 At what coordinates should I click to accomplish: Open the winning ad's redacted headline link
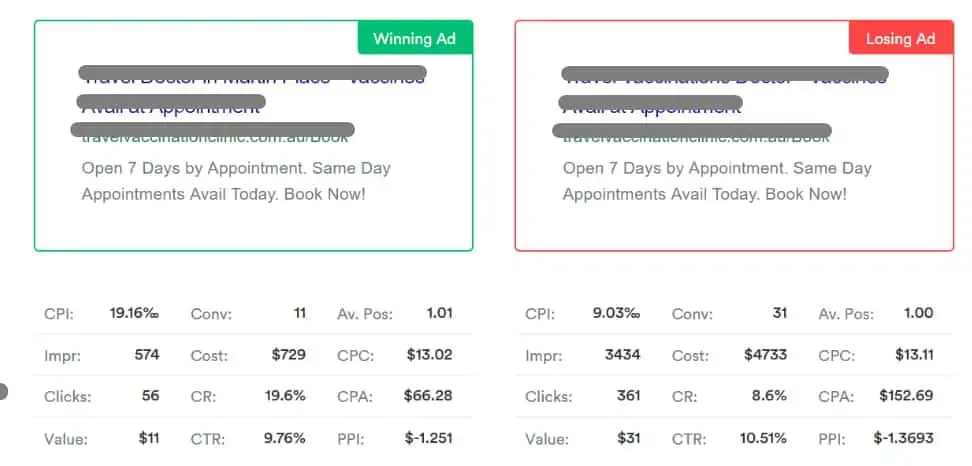click(x=253, y=90)
